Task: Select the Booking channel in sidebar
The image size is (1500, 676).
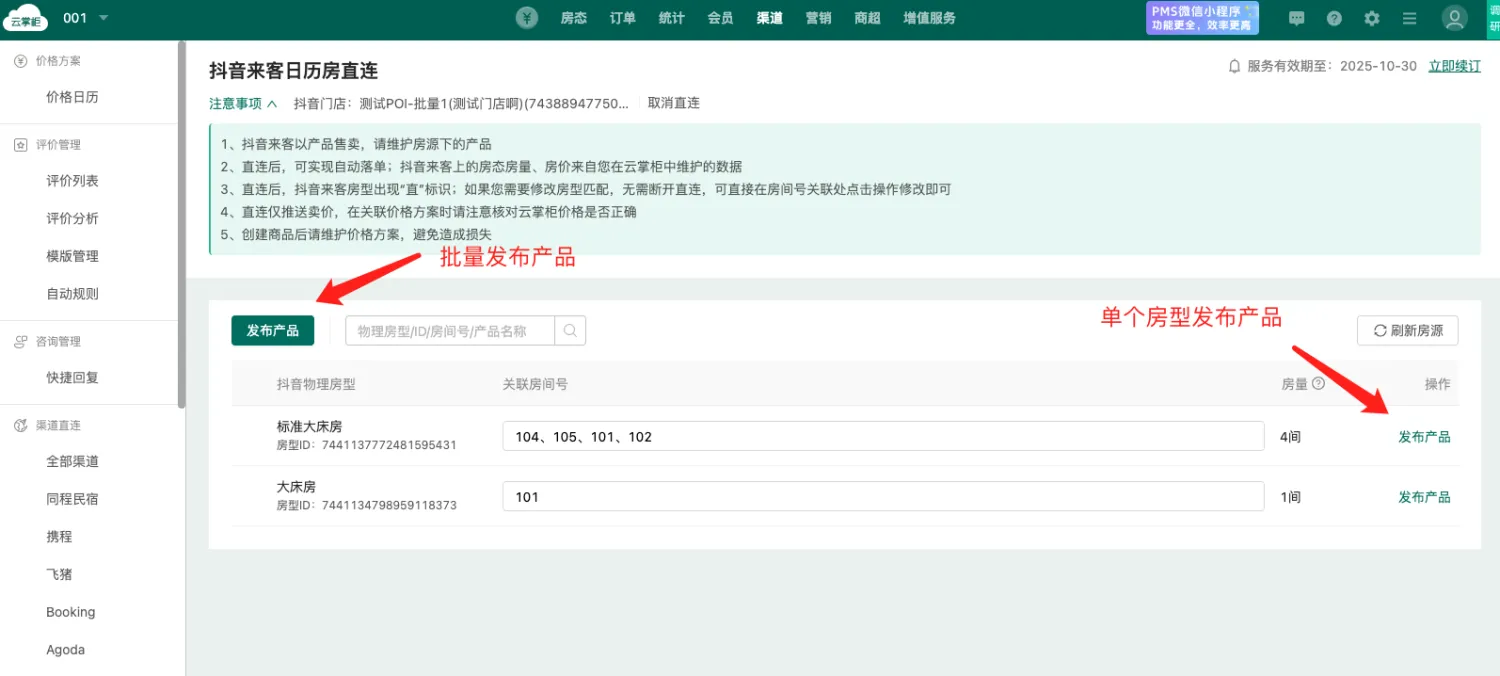Action: [70, 612]
